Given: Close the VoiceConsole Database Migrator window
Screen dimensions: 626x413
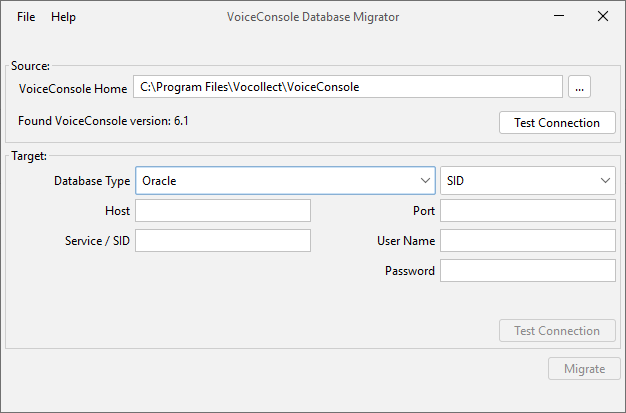Looking at the screenshot, I should pyautogui.click(x=602, y=17).
